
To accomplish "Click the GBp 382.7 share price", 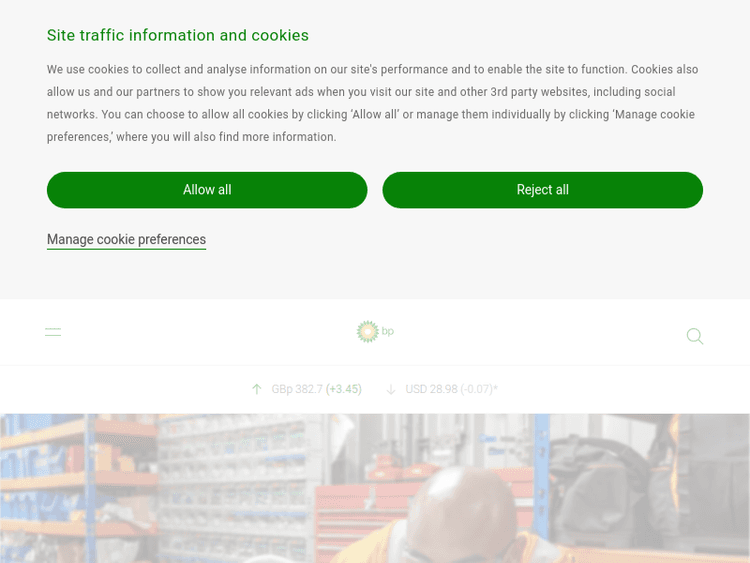I will point(297,389).
